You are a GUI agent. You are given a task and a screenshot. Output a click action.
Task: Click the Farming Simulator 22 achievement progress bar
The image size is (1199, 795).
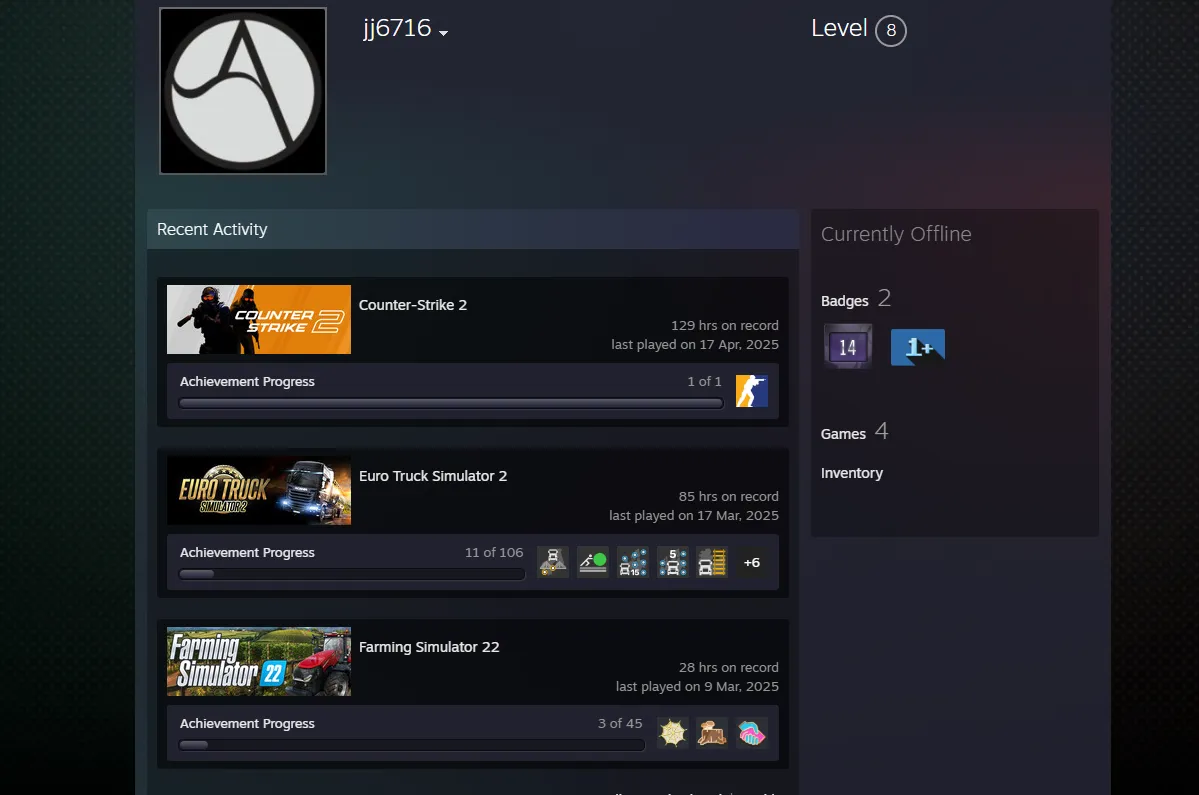[411, 745]
